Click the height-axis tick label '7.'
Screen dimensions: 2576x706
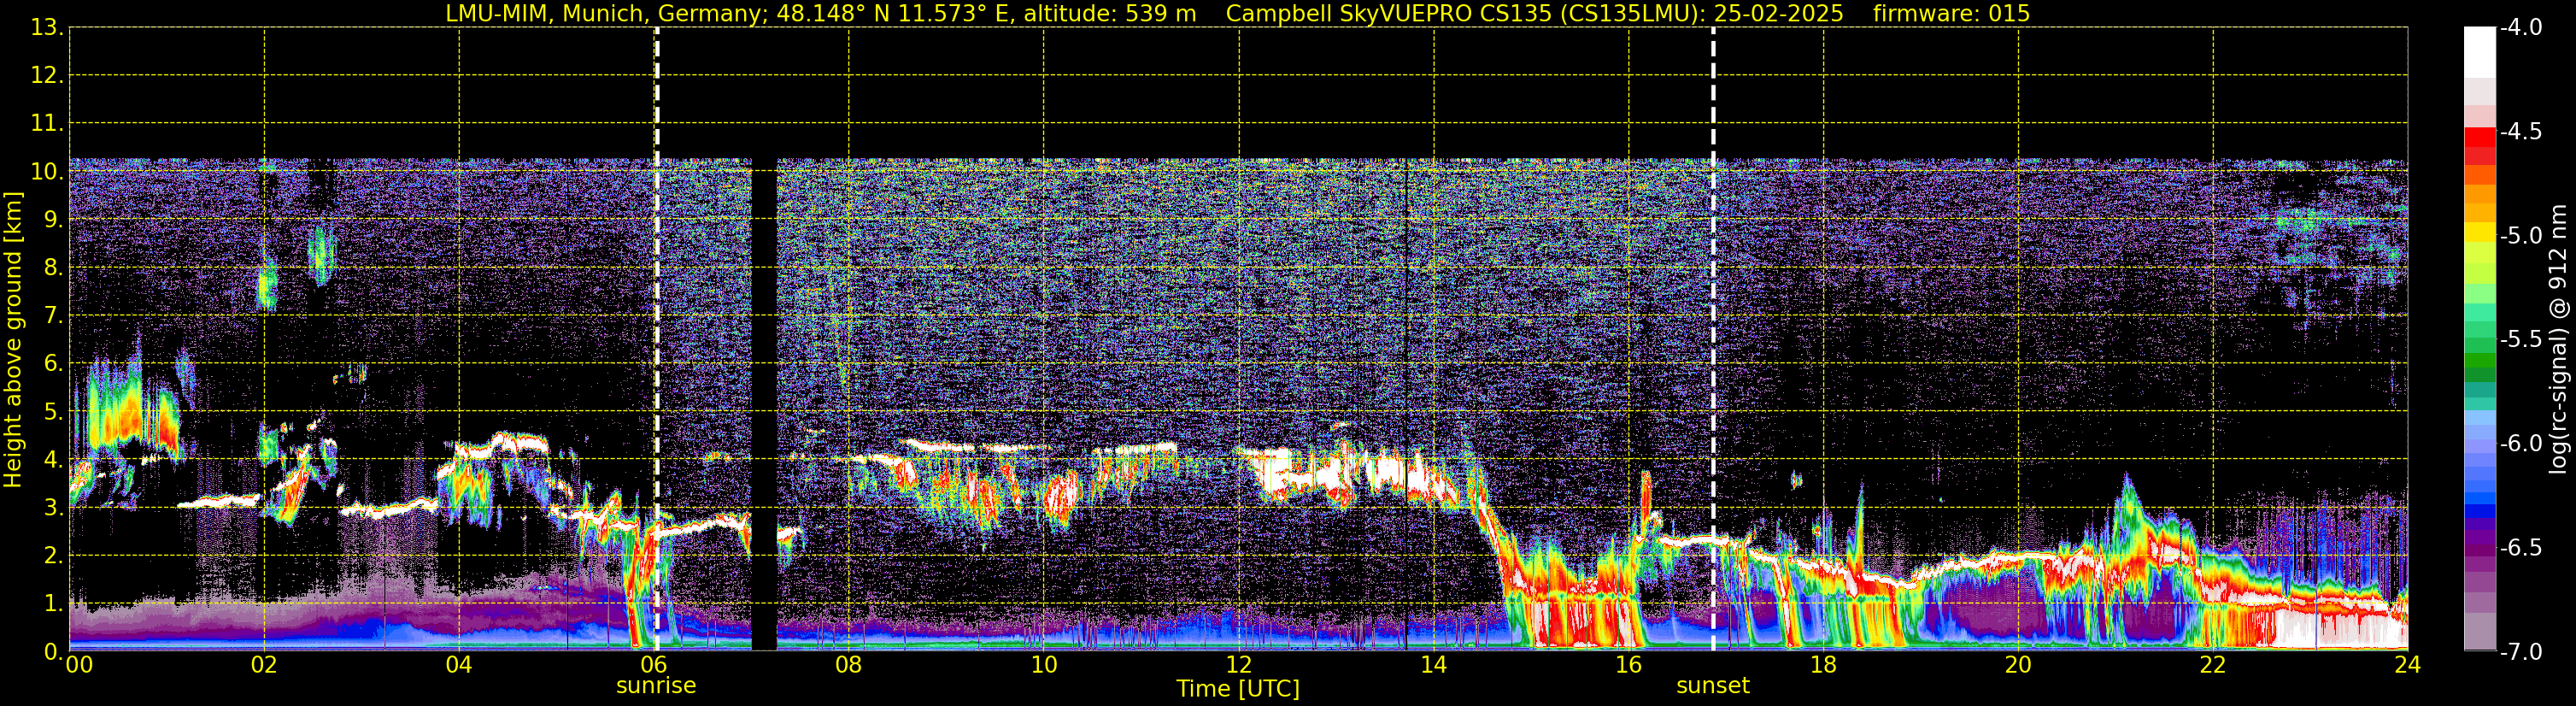point(53,316)
